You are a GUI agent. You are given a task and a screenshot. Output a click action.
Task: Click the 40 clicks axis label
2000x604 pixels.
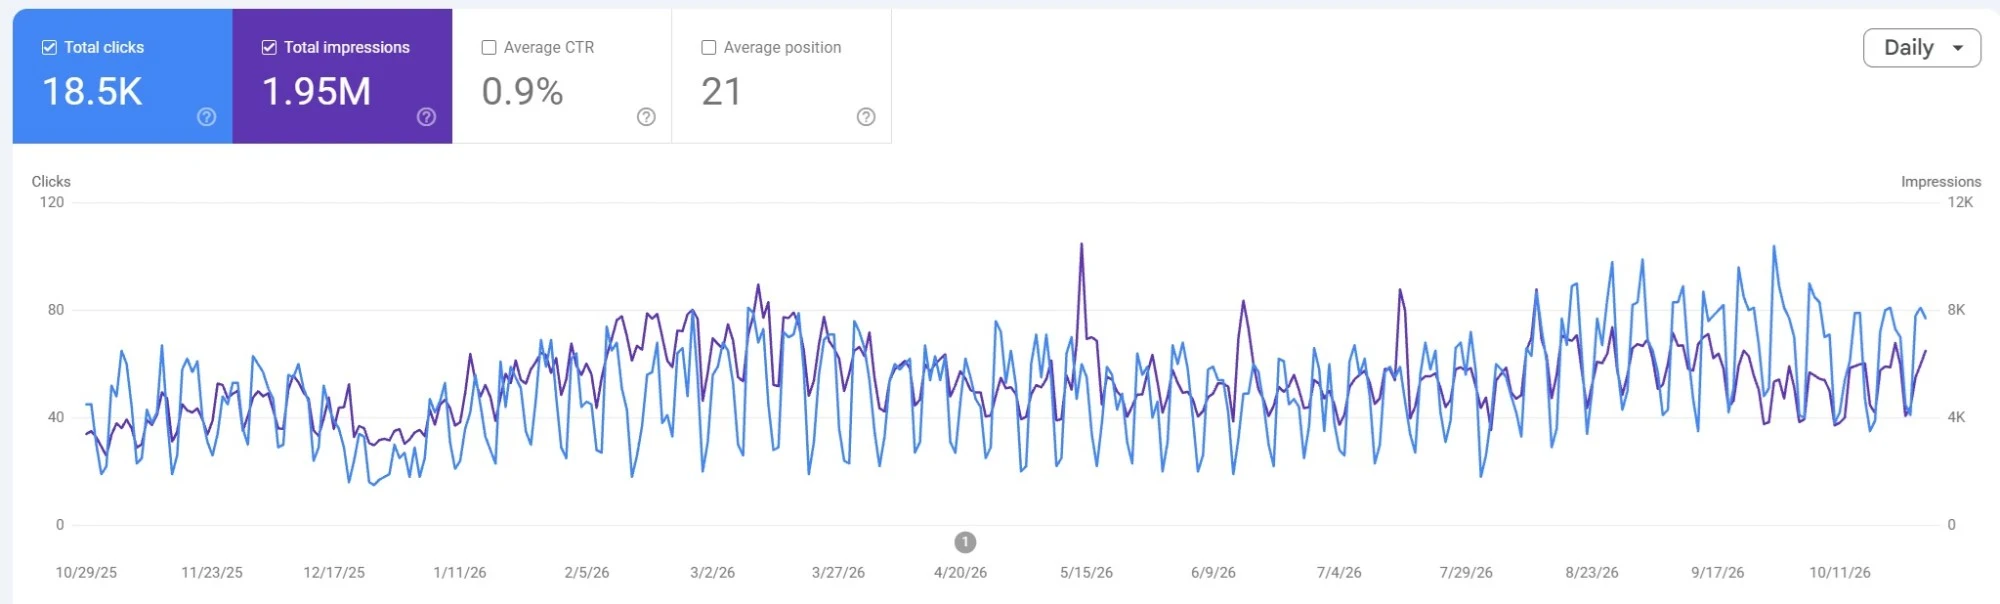click(x=56, y=418)
